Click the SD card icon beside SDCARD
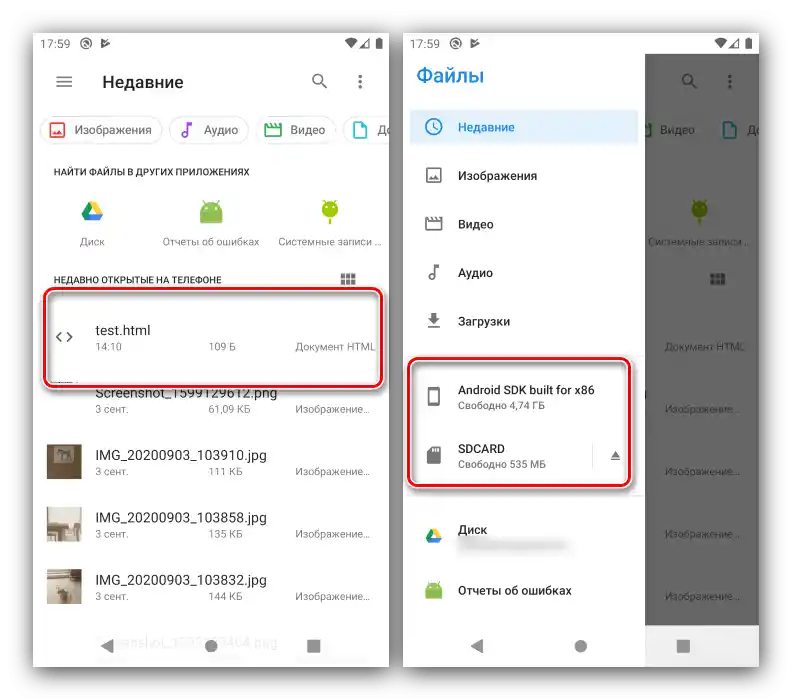 tap(434, 455)
